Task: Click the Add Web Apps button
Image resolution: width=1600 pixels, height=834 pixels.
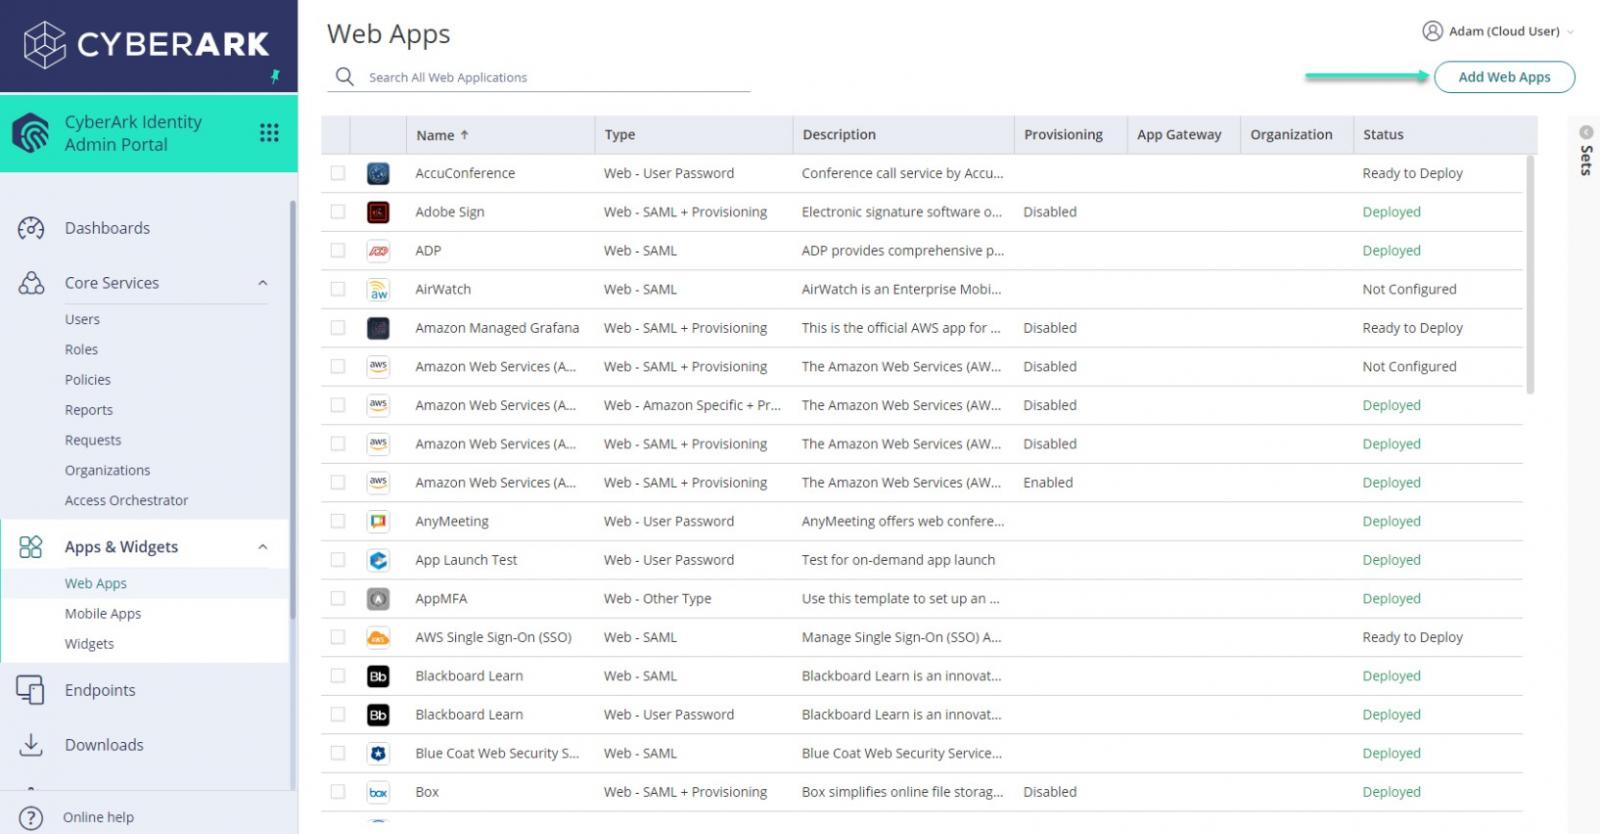Action: click(1504, 77)
